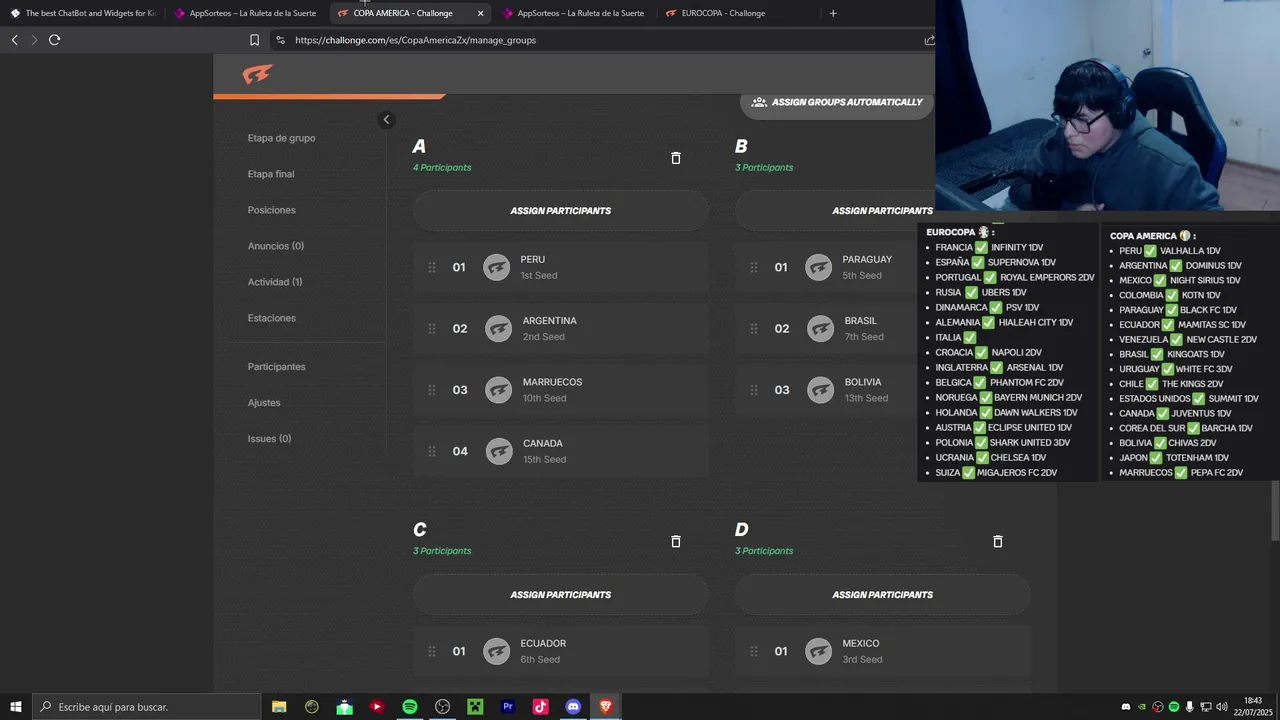Reload the page with the refresh icon
The image size is (1280, 720).
pyautogui.click(x=54, y=40)
